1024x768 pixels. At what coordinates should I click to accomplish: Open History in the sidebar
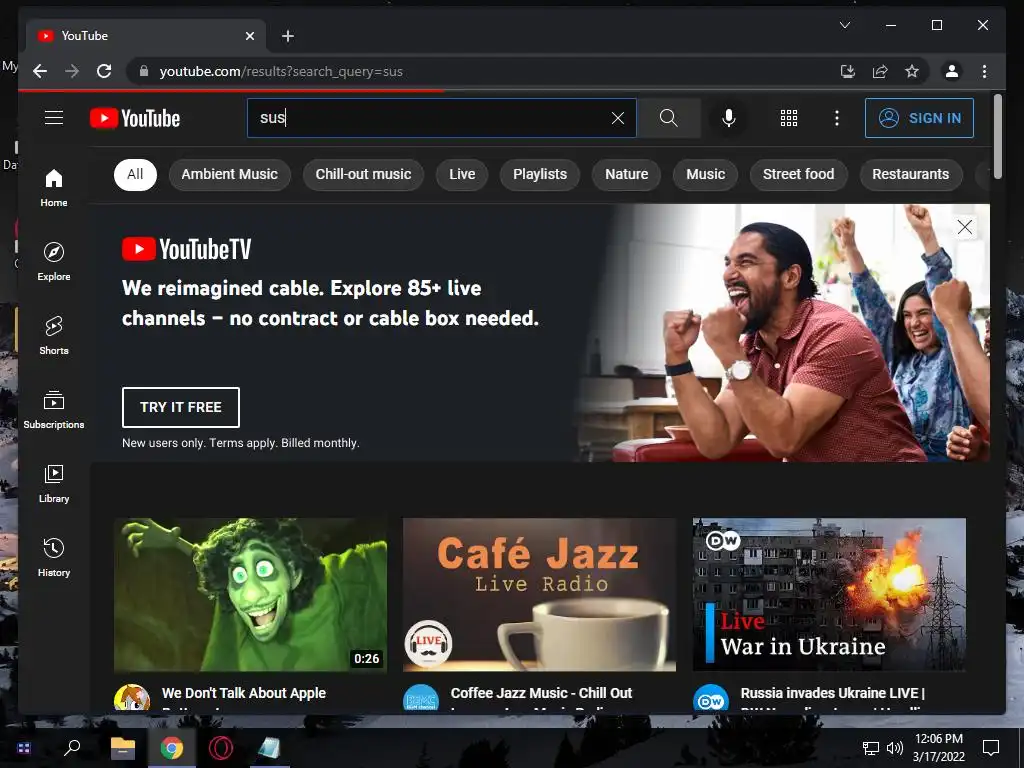pos(54,557)
